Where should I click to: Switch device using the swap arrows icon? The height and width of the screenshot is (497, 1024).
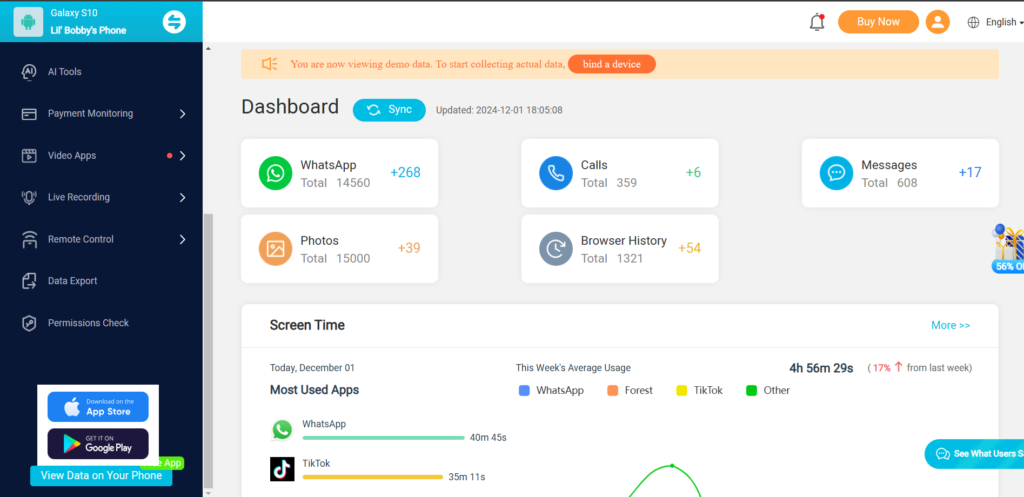[x=174, y=22]
